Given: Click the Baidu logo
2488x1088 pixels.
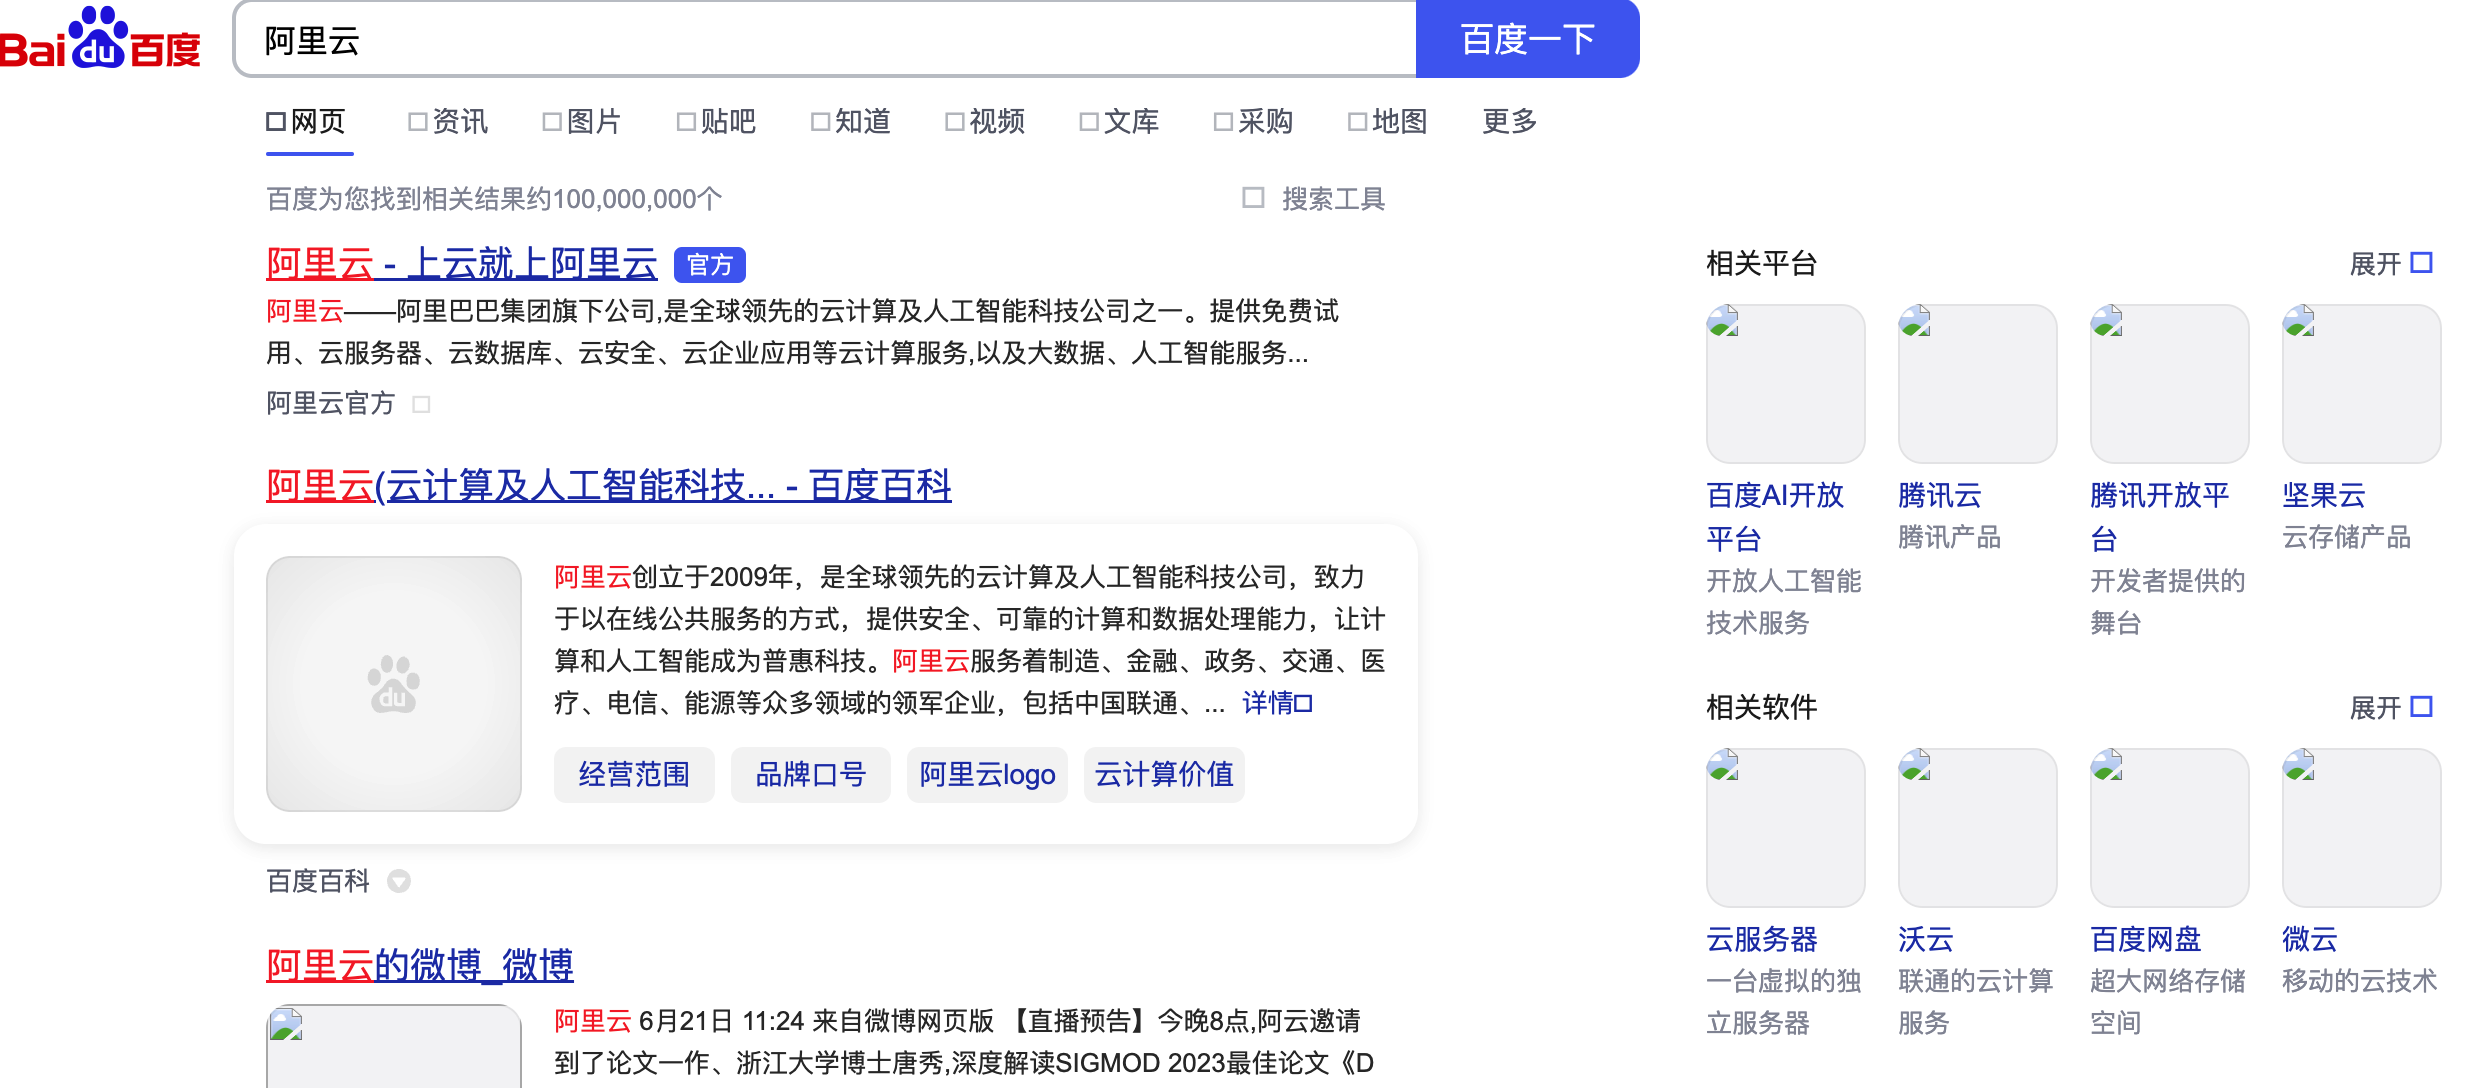Looking at the screenshot, I should (100, 38).
